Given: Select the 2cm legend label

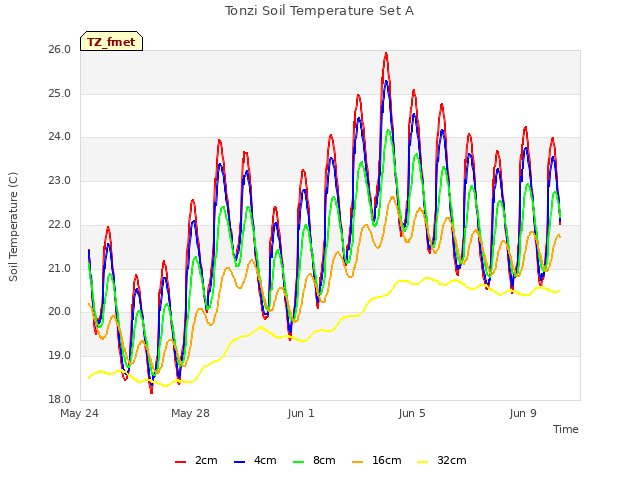Looking at the screenshot, I should pyautogui.click(x=206, y=460).
